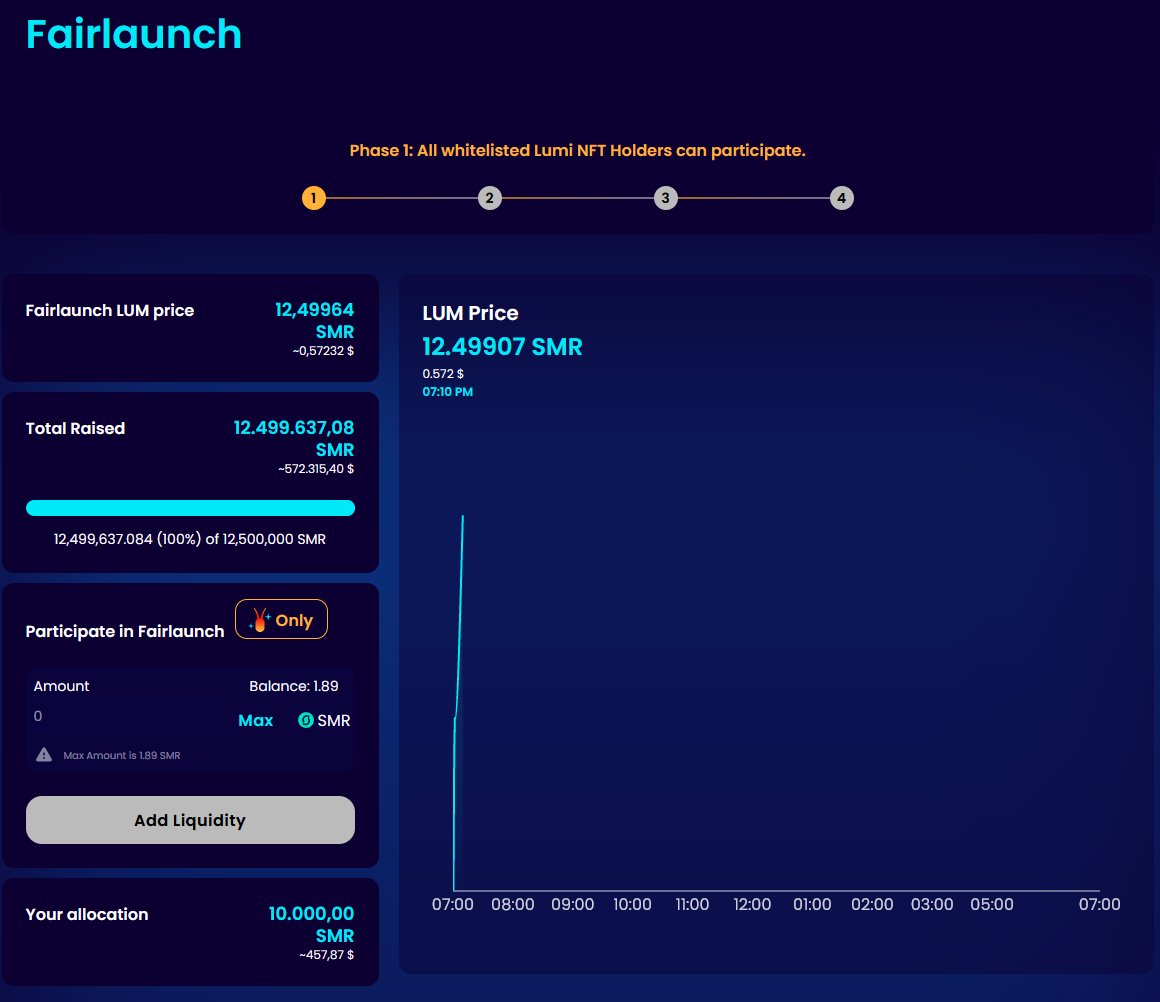1160x1002 pixels.
Task: Click the Add Liquidity button
Action: pos(190,820)
